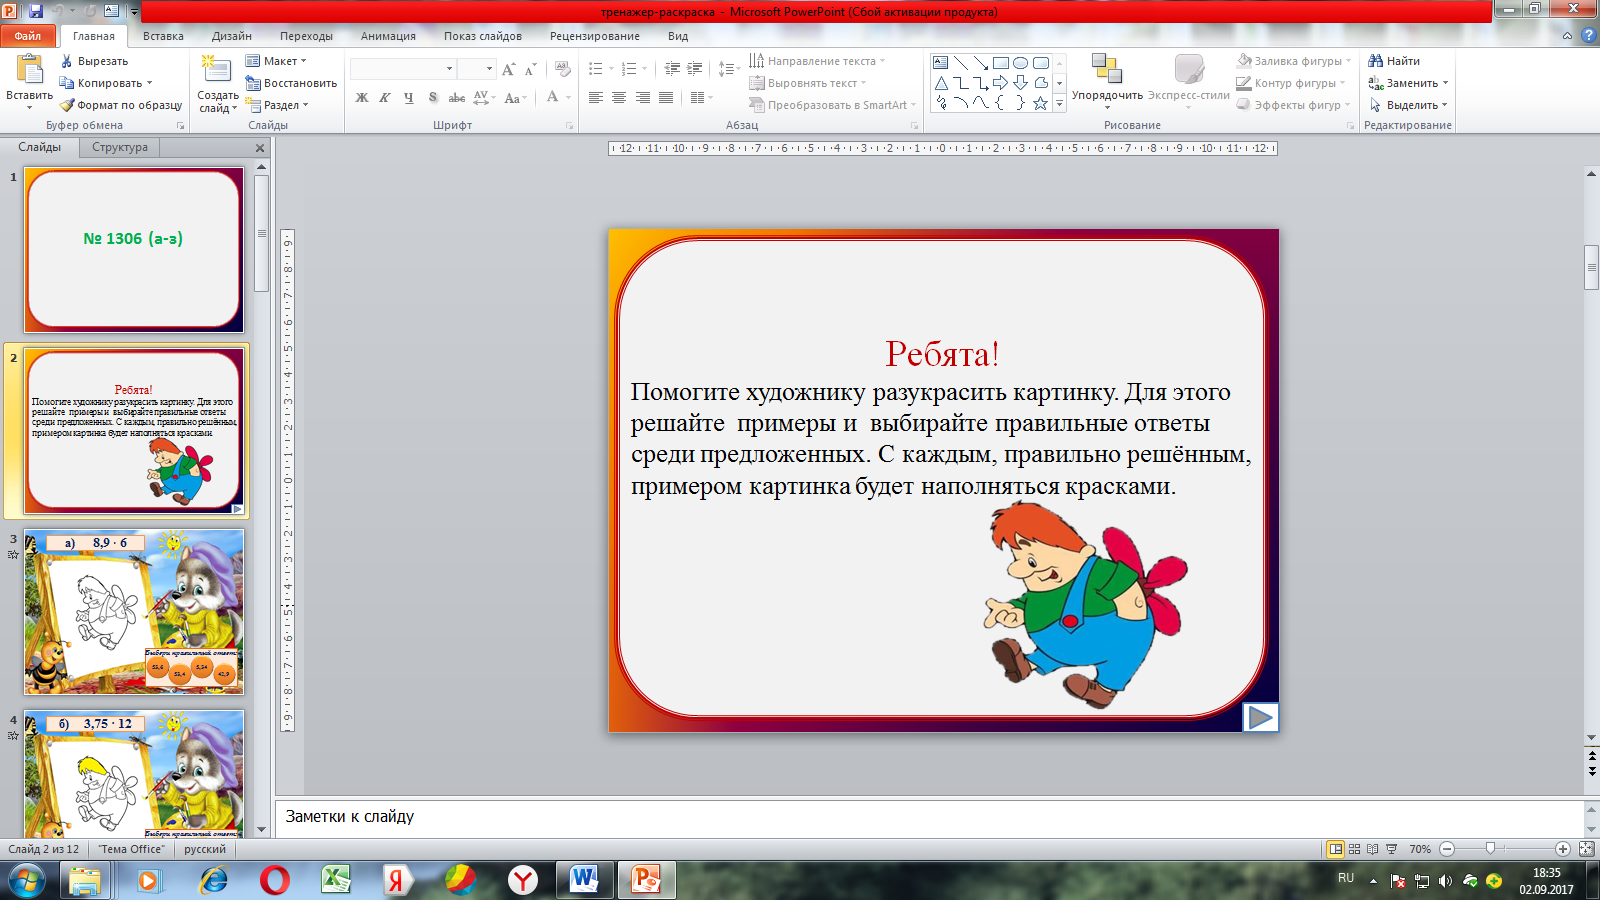Switch to the Структура pane tab
1600x900 pixels.
120,147
